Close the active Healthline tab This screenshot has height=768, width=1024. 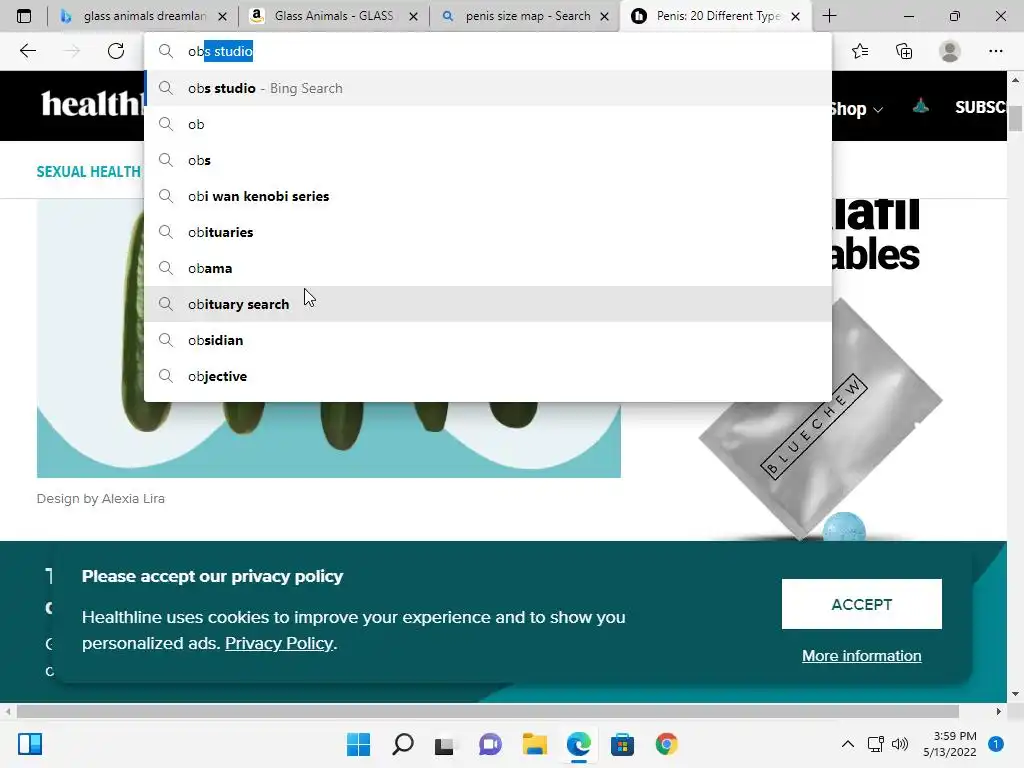click(x=795, y=16)
